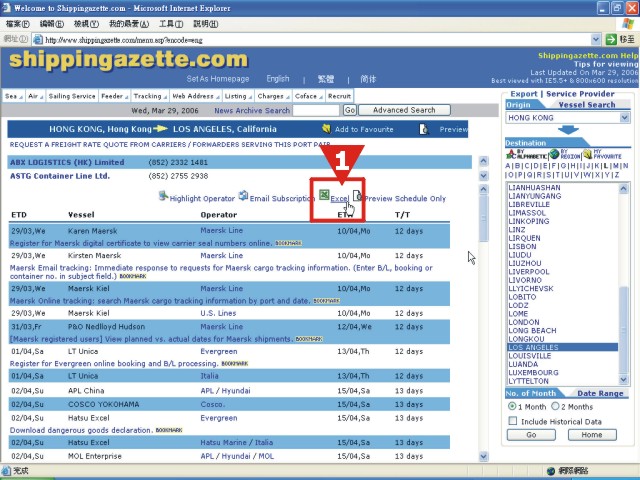Viewport: 640px width, 480px height.
Task: Select the 1 Month radio button
Action: pos(512,406)
